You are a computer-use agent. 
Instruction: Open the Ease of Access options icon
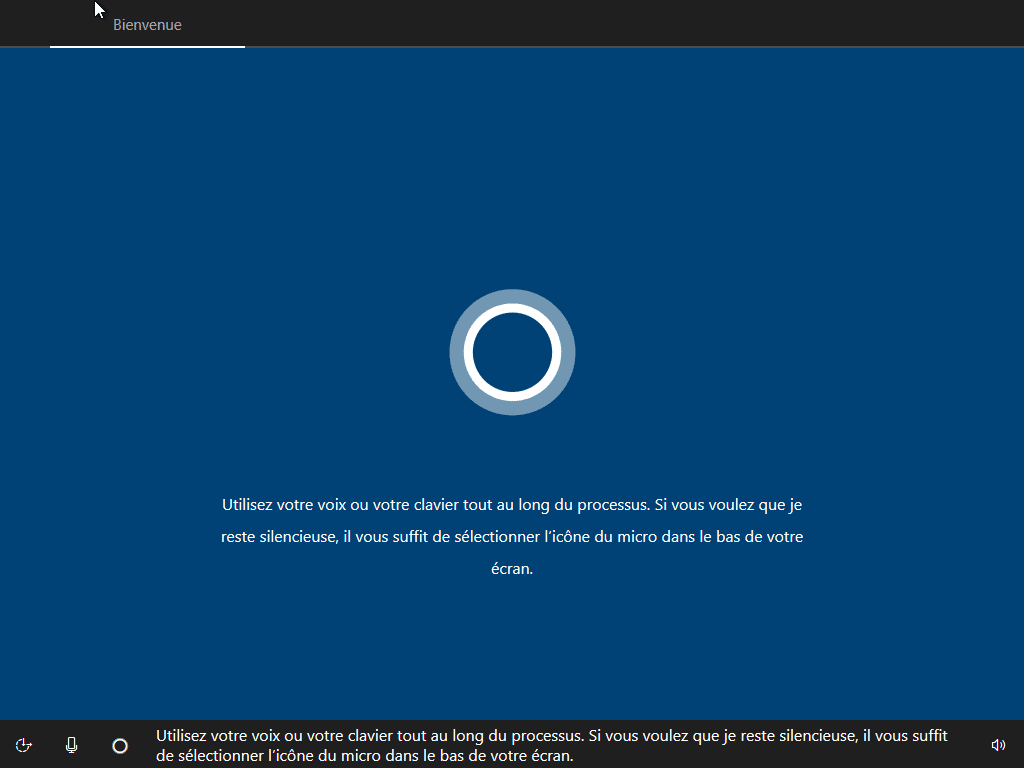pos(24,745)
